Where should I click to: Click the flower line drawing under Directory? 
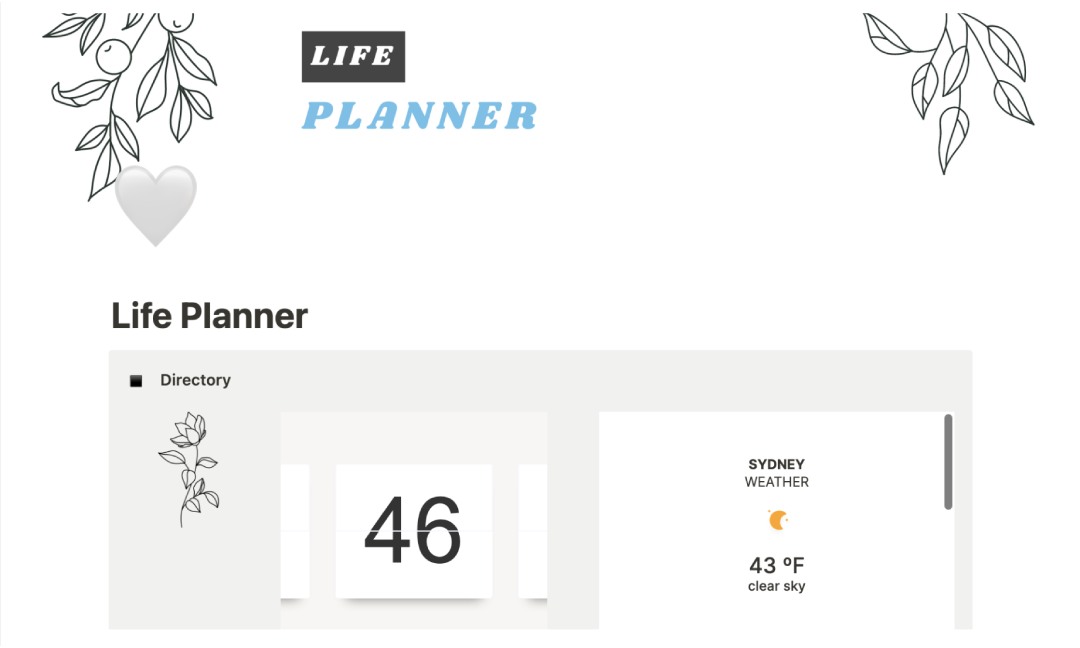188,468
